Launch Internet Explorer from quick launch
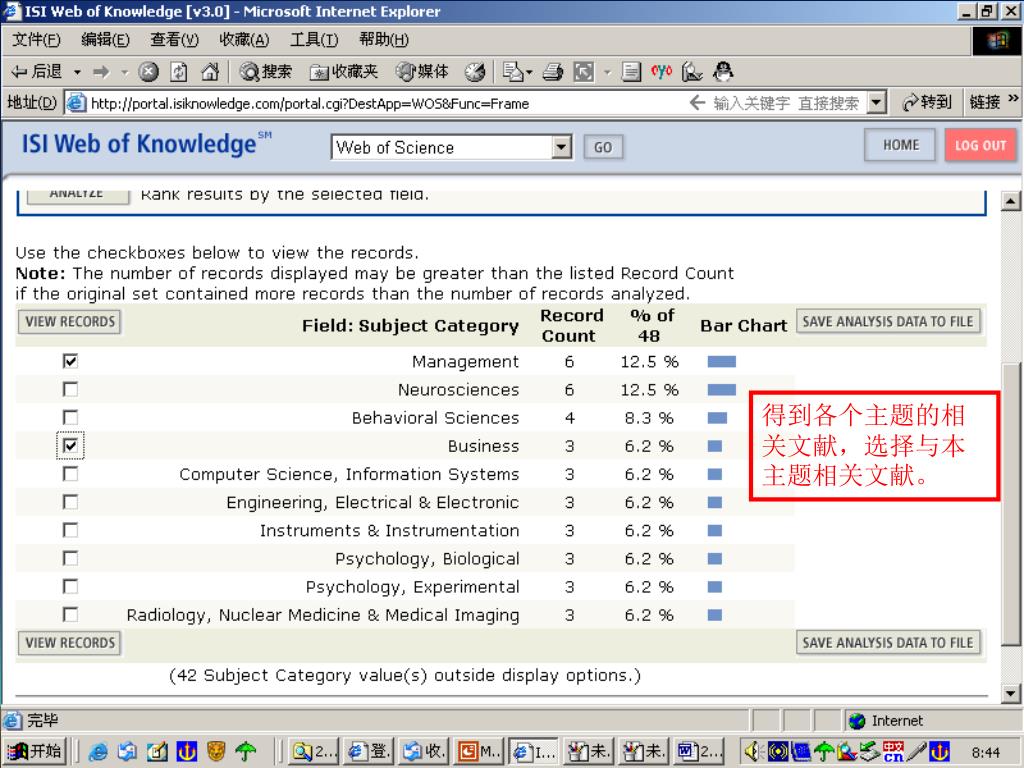Screen dimensions: 1024x768 point(98,752)
